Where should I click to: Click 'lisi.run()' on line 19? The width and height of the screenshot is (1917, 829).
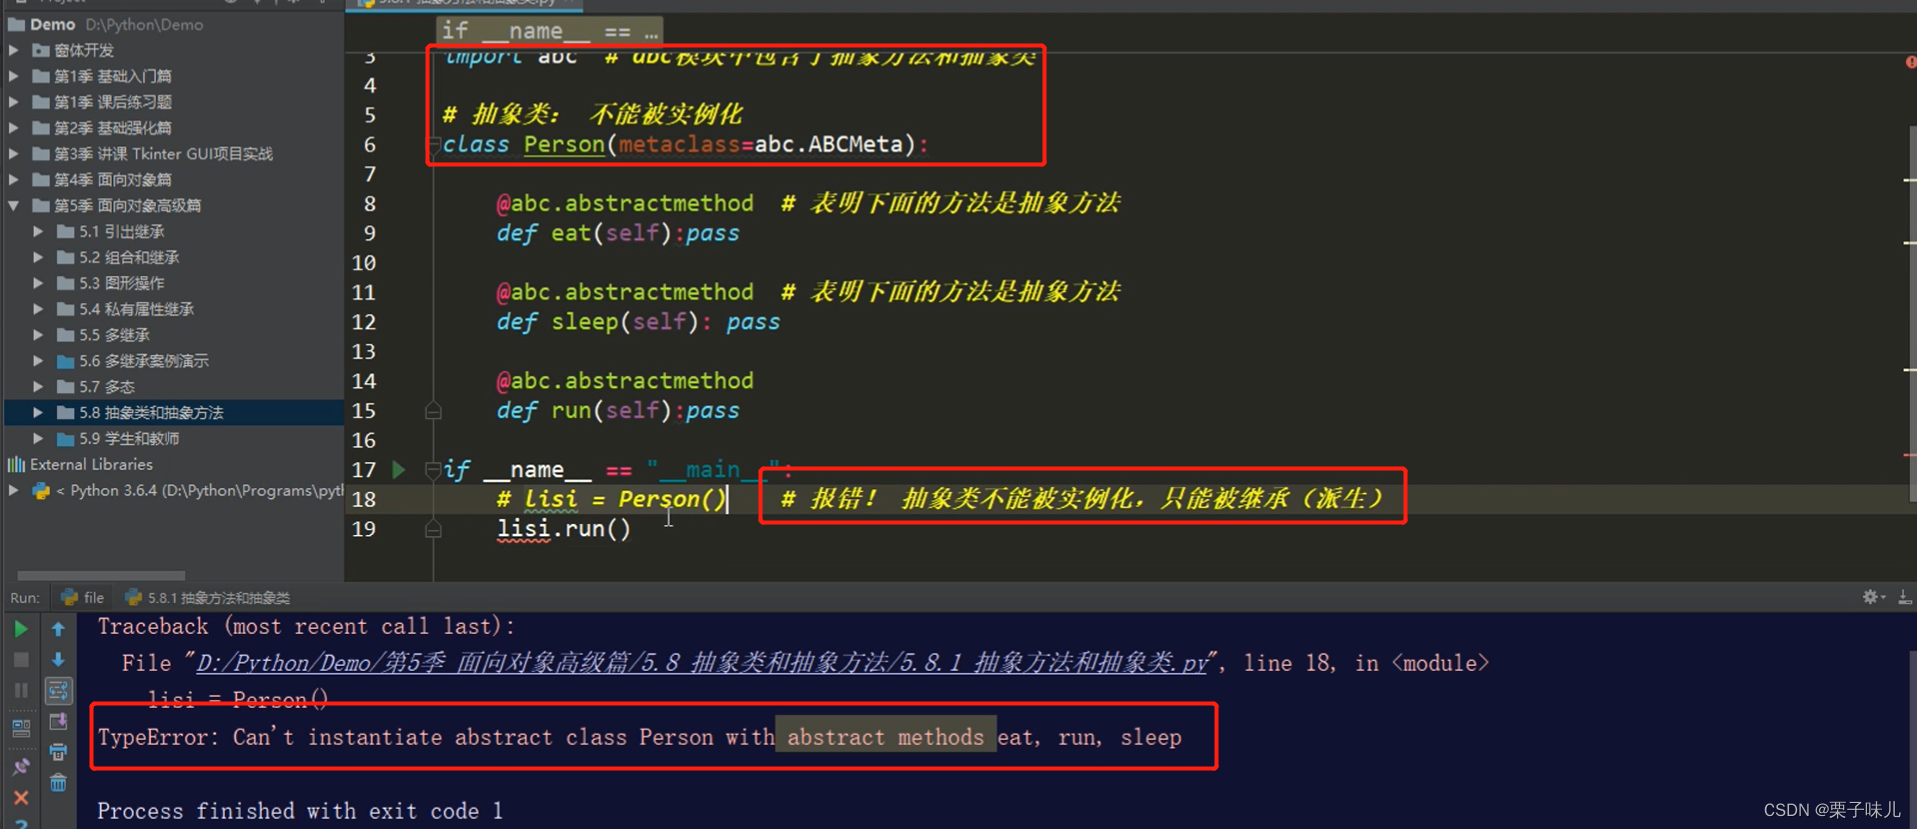[564, 528]
